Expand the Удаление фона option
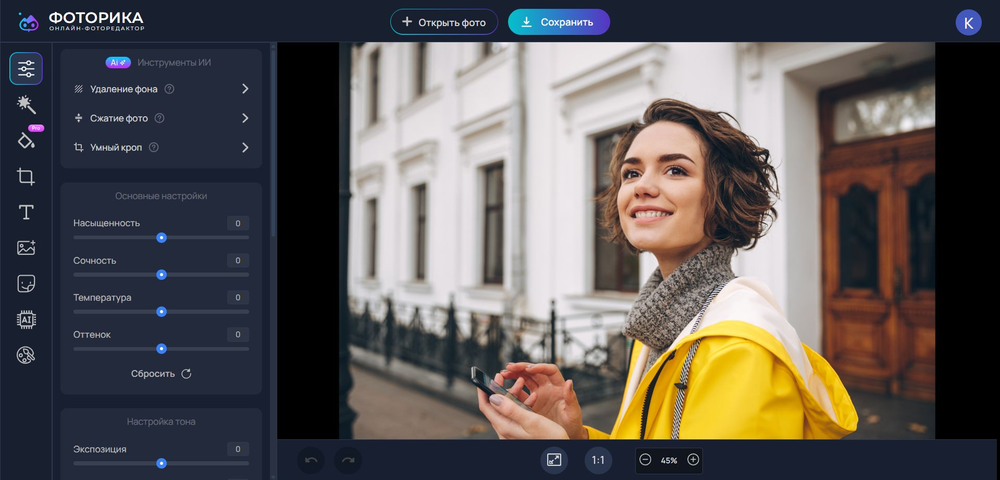This screenshot has width=1000, height=480. pos(245,89)
